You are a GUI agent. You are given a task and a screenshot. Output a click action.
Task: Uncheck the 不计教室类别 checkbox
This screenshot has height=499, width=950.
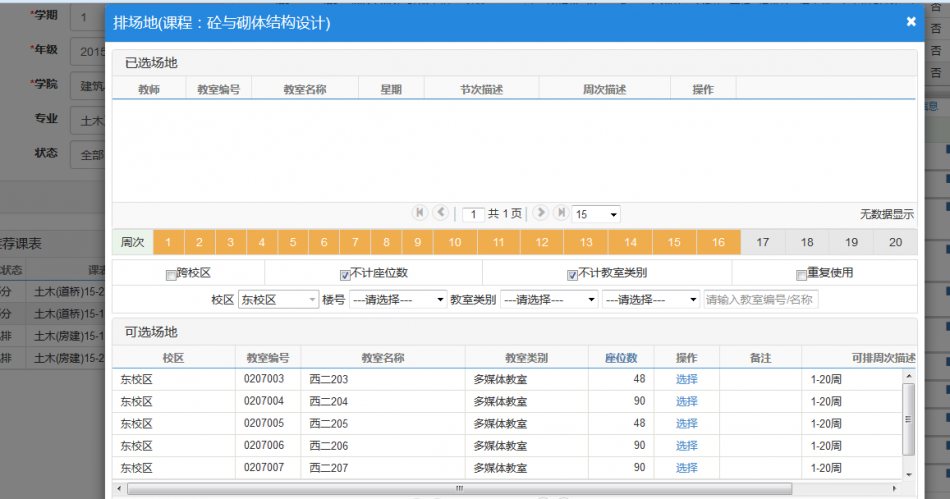[x=572, y=274]
